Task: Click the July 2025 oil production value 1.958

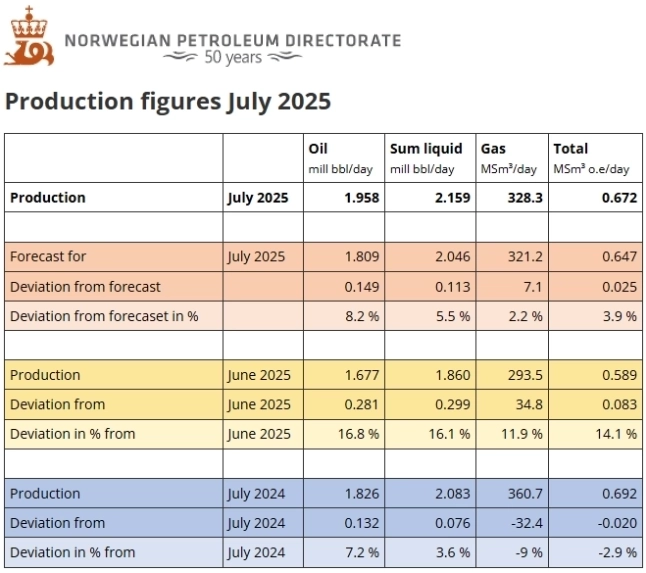Action: [361, 198]
